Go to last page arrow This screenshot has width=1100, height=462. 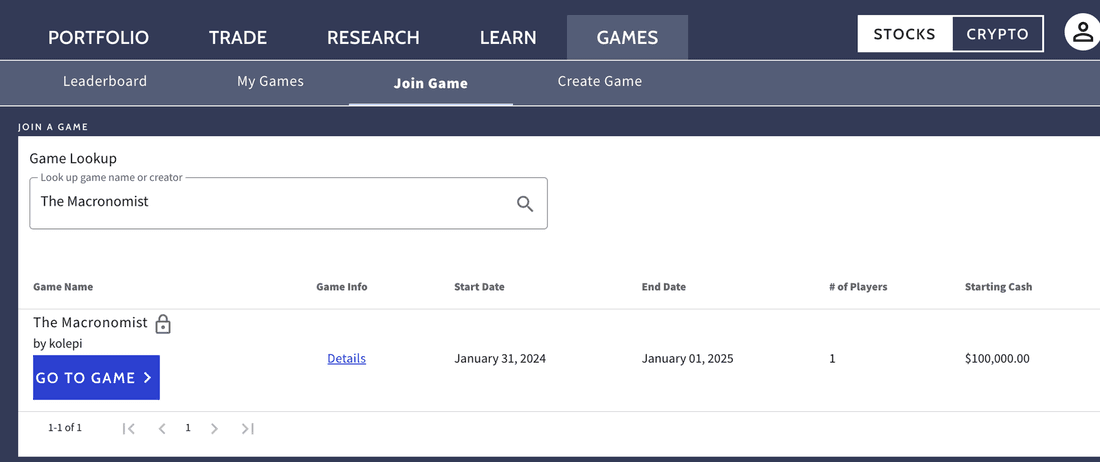[x=247, y=428]
